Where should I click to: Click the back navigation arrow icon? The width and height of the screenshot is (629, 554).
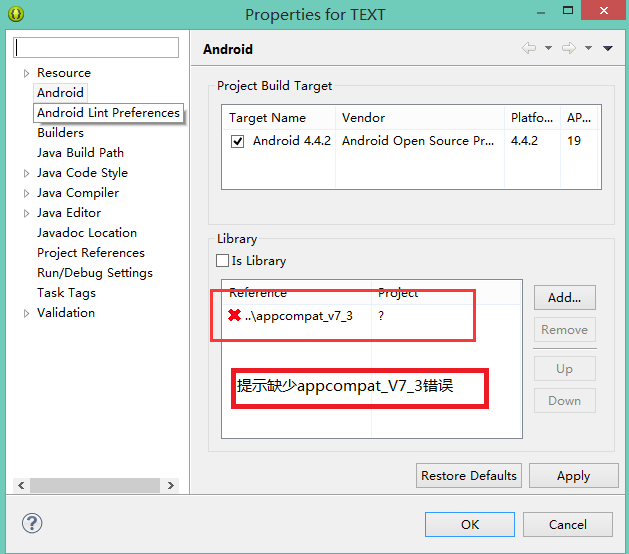click(529, 48)
